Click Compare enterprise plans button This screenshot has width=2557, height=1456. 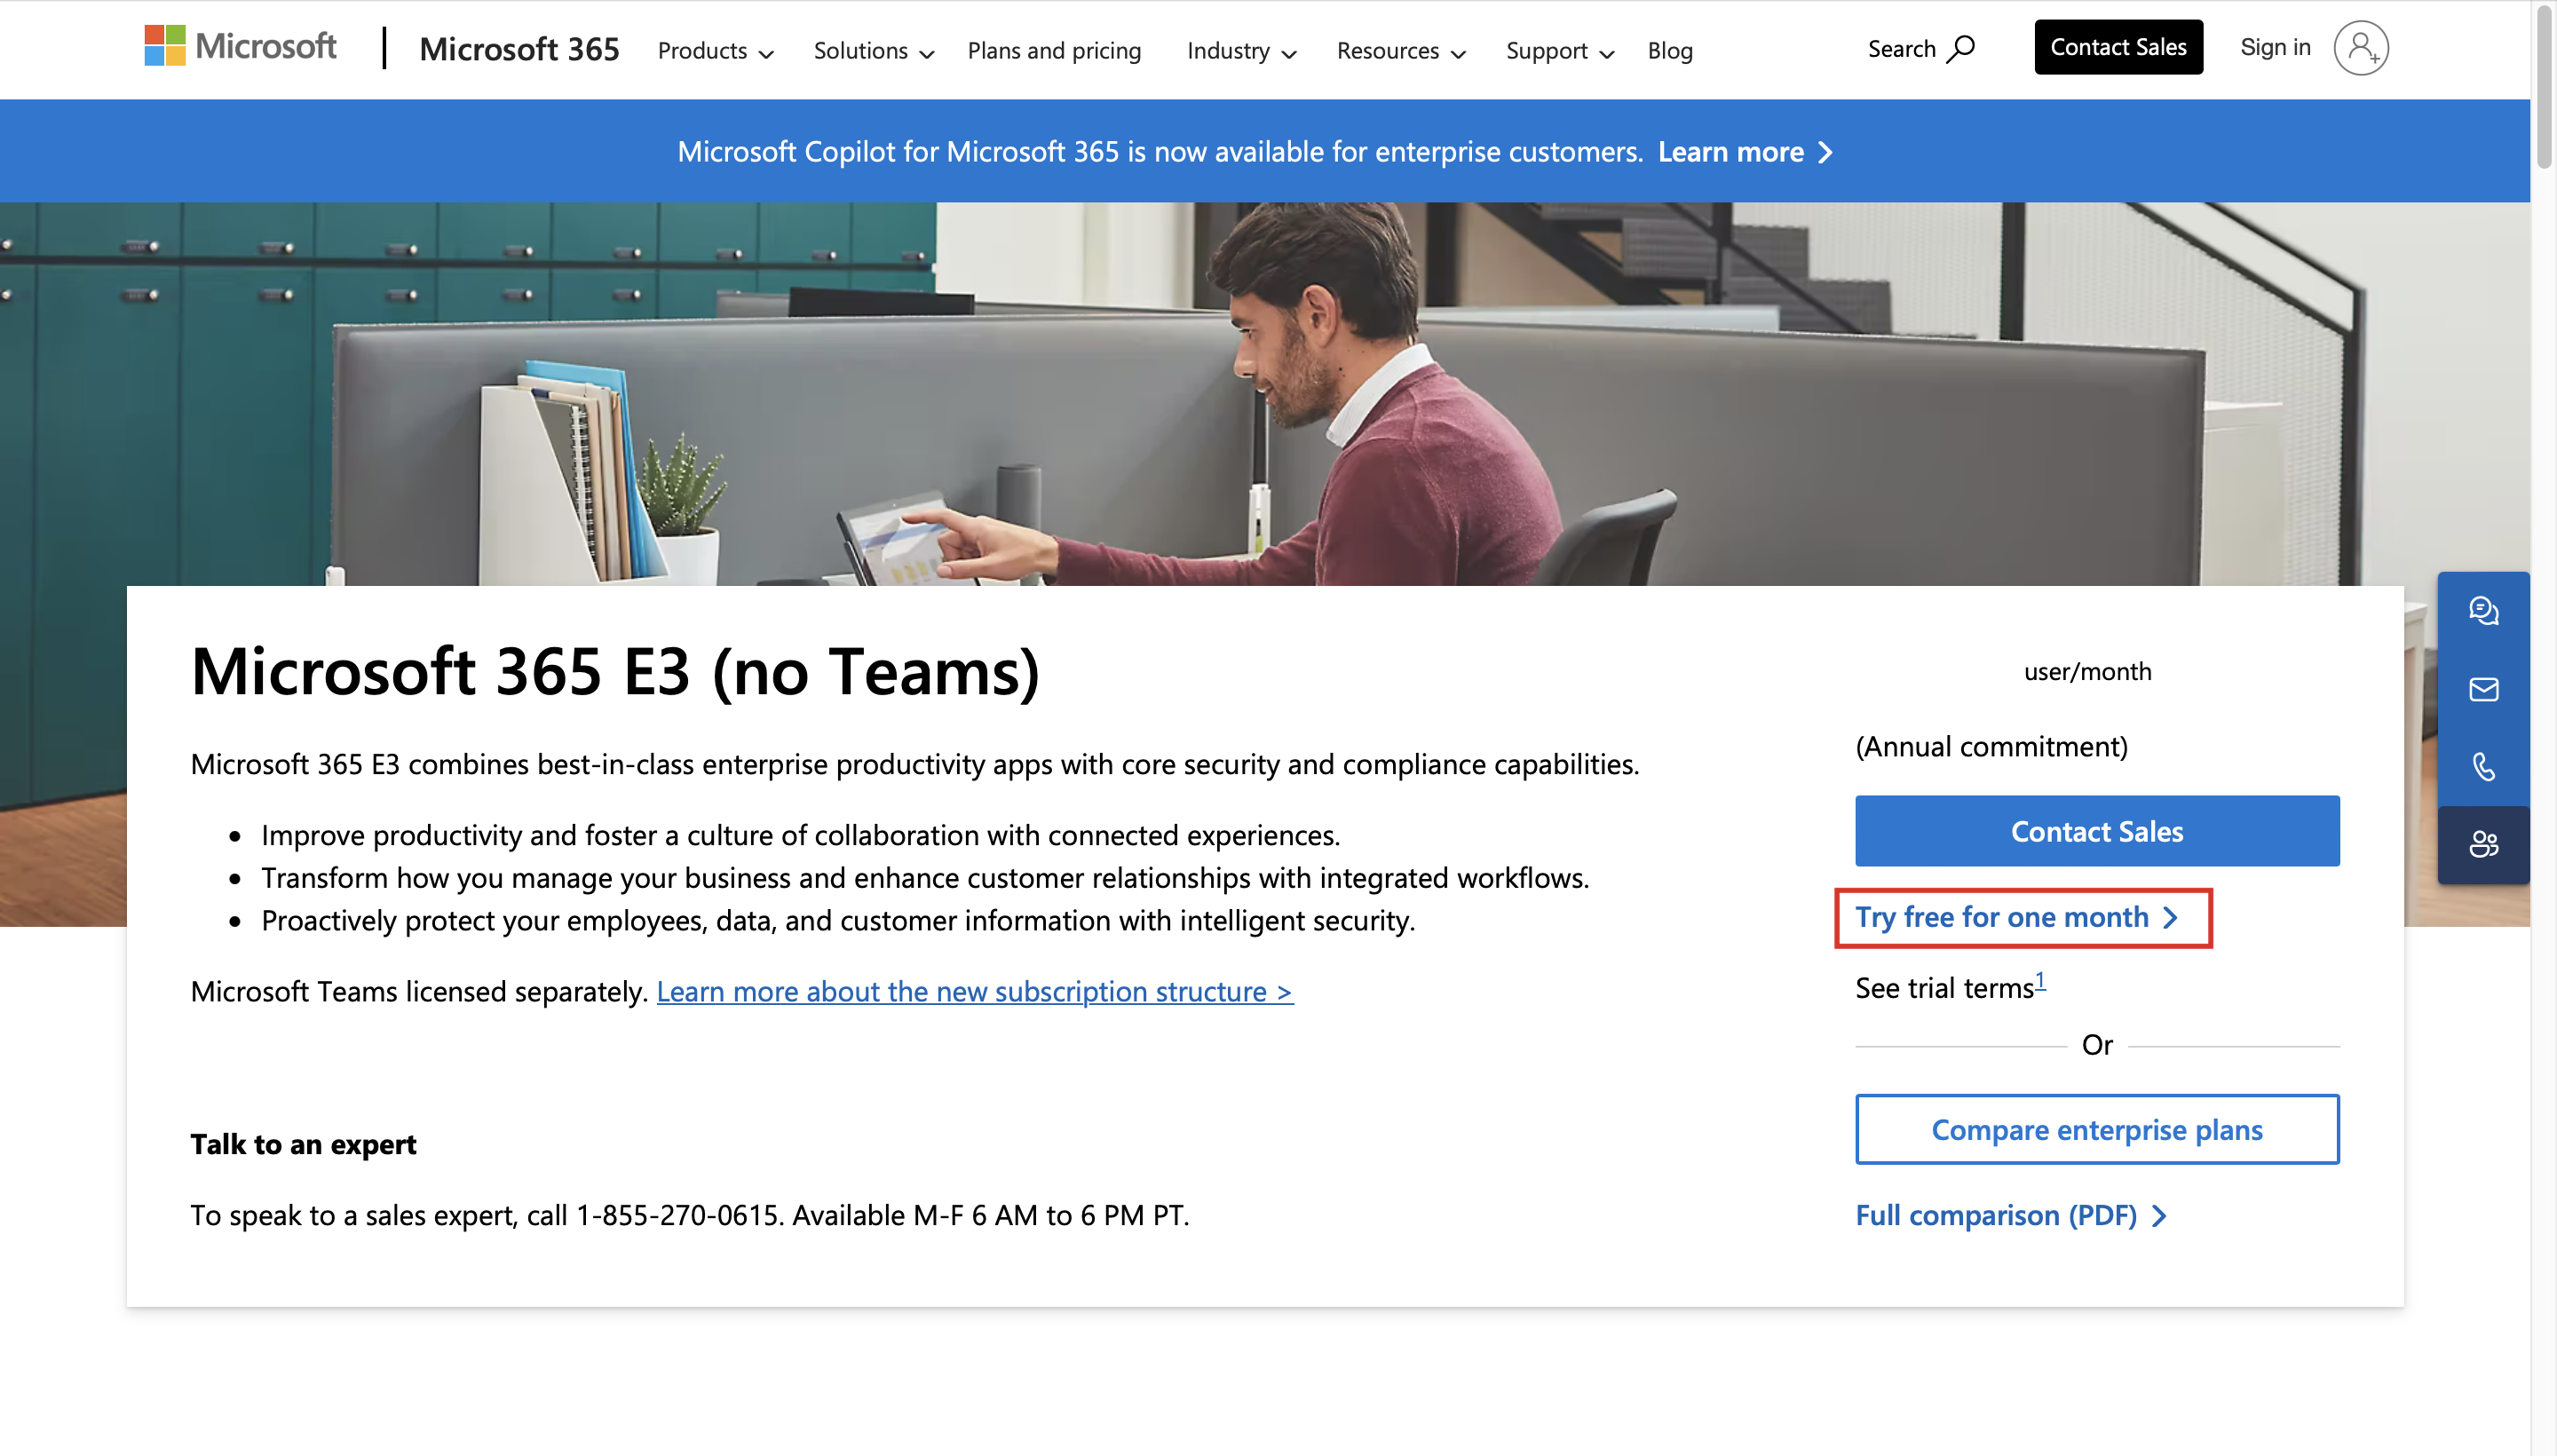coord(2096,1129)
